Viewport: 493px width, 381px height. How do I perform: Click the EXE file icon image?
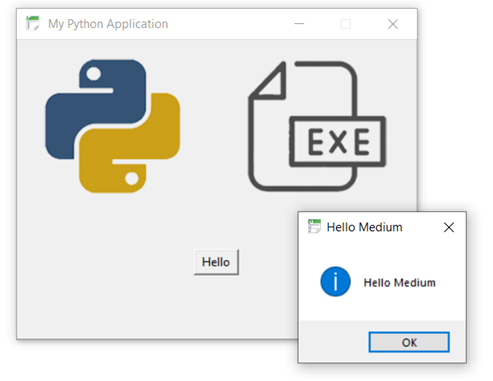tap(317, 126)
